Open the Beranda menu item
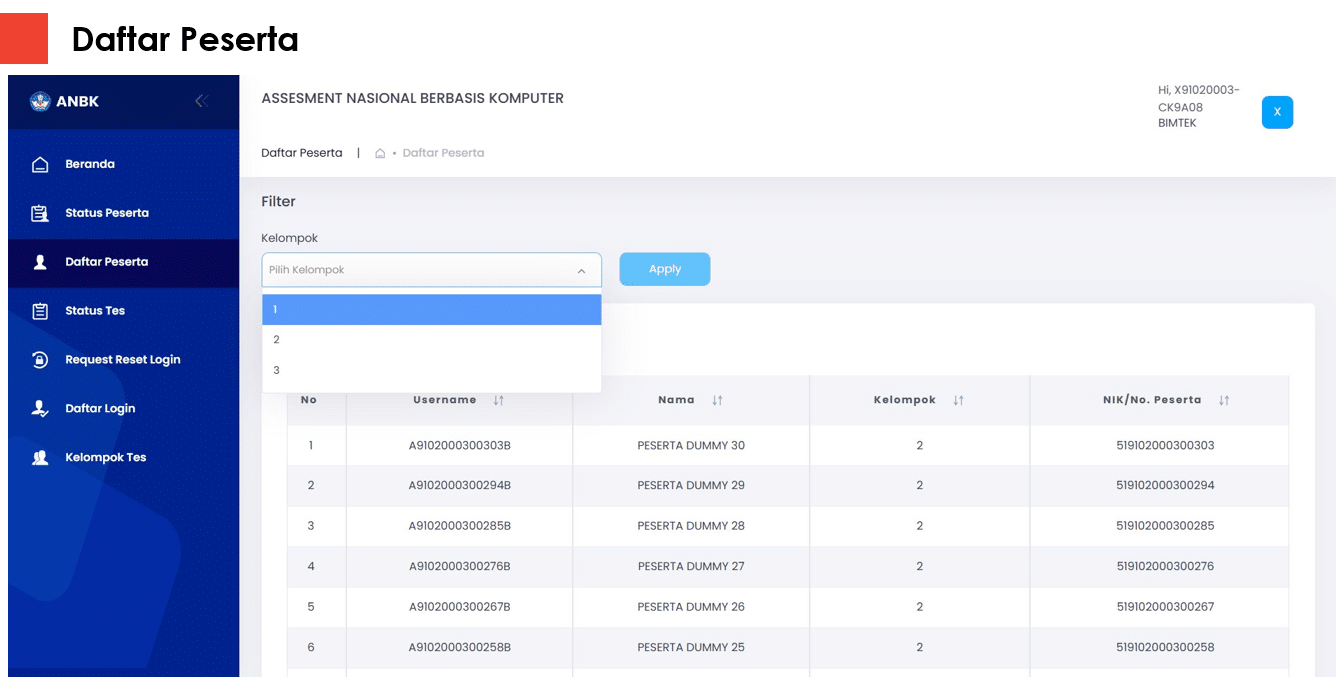 click(x=123, y=164)
